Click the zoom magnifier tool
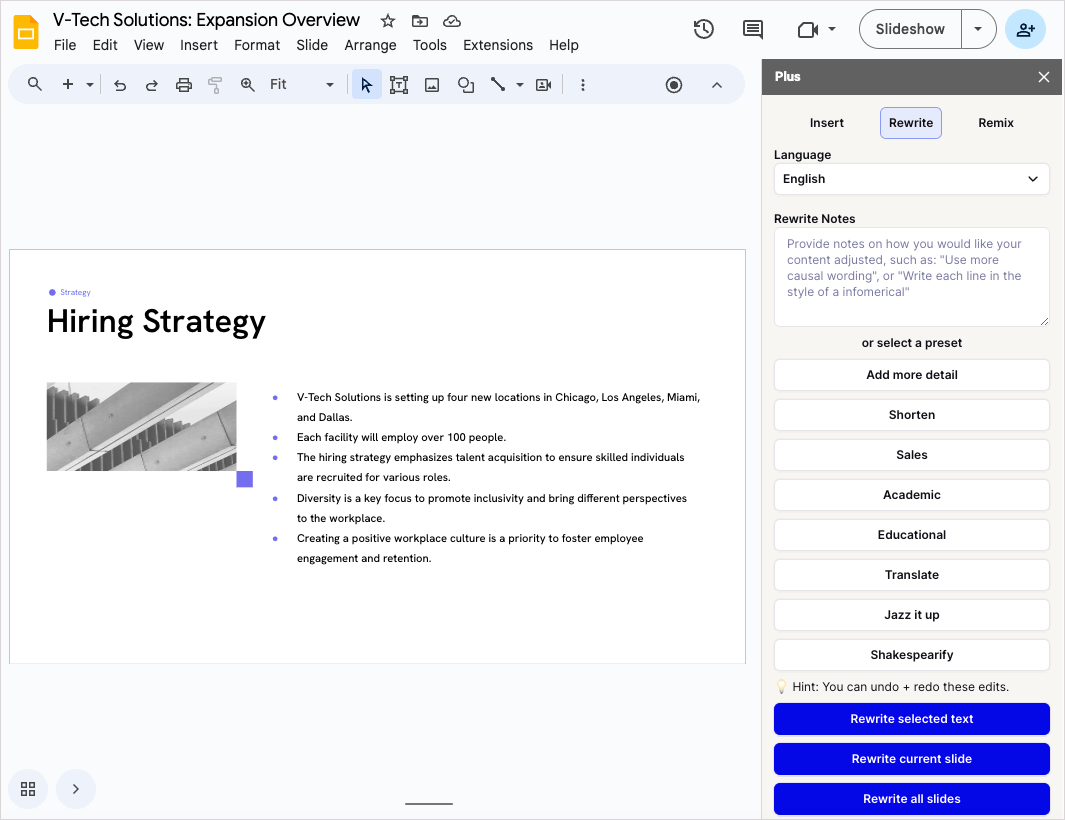 click(x=248, y=84)
